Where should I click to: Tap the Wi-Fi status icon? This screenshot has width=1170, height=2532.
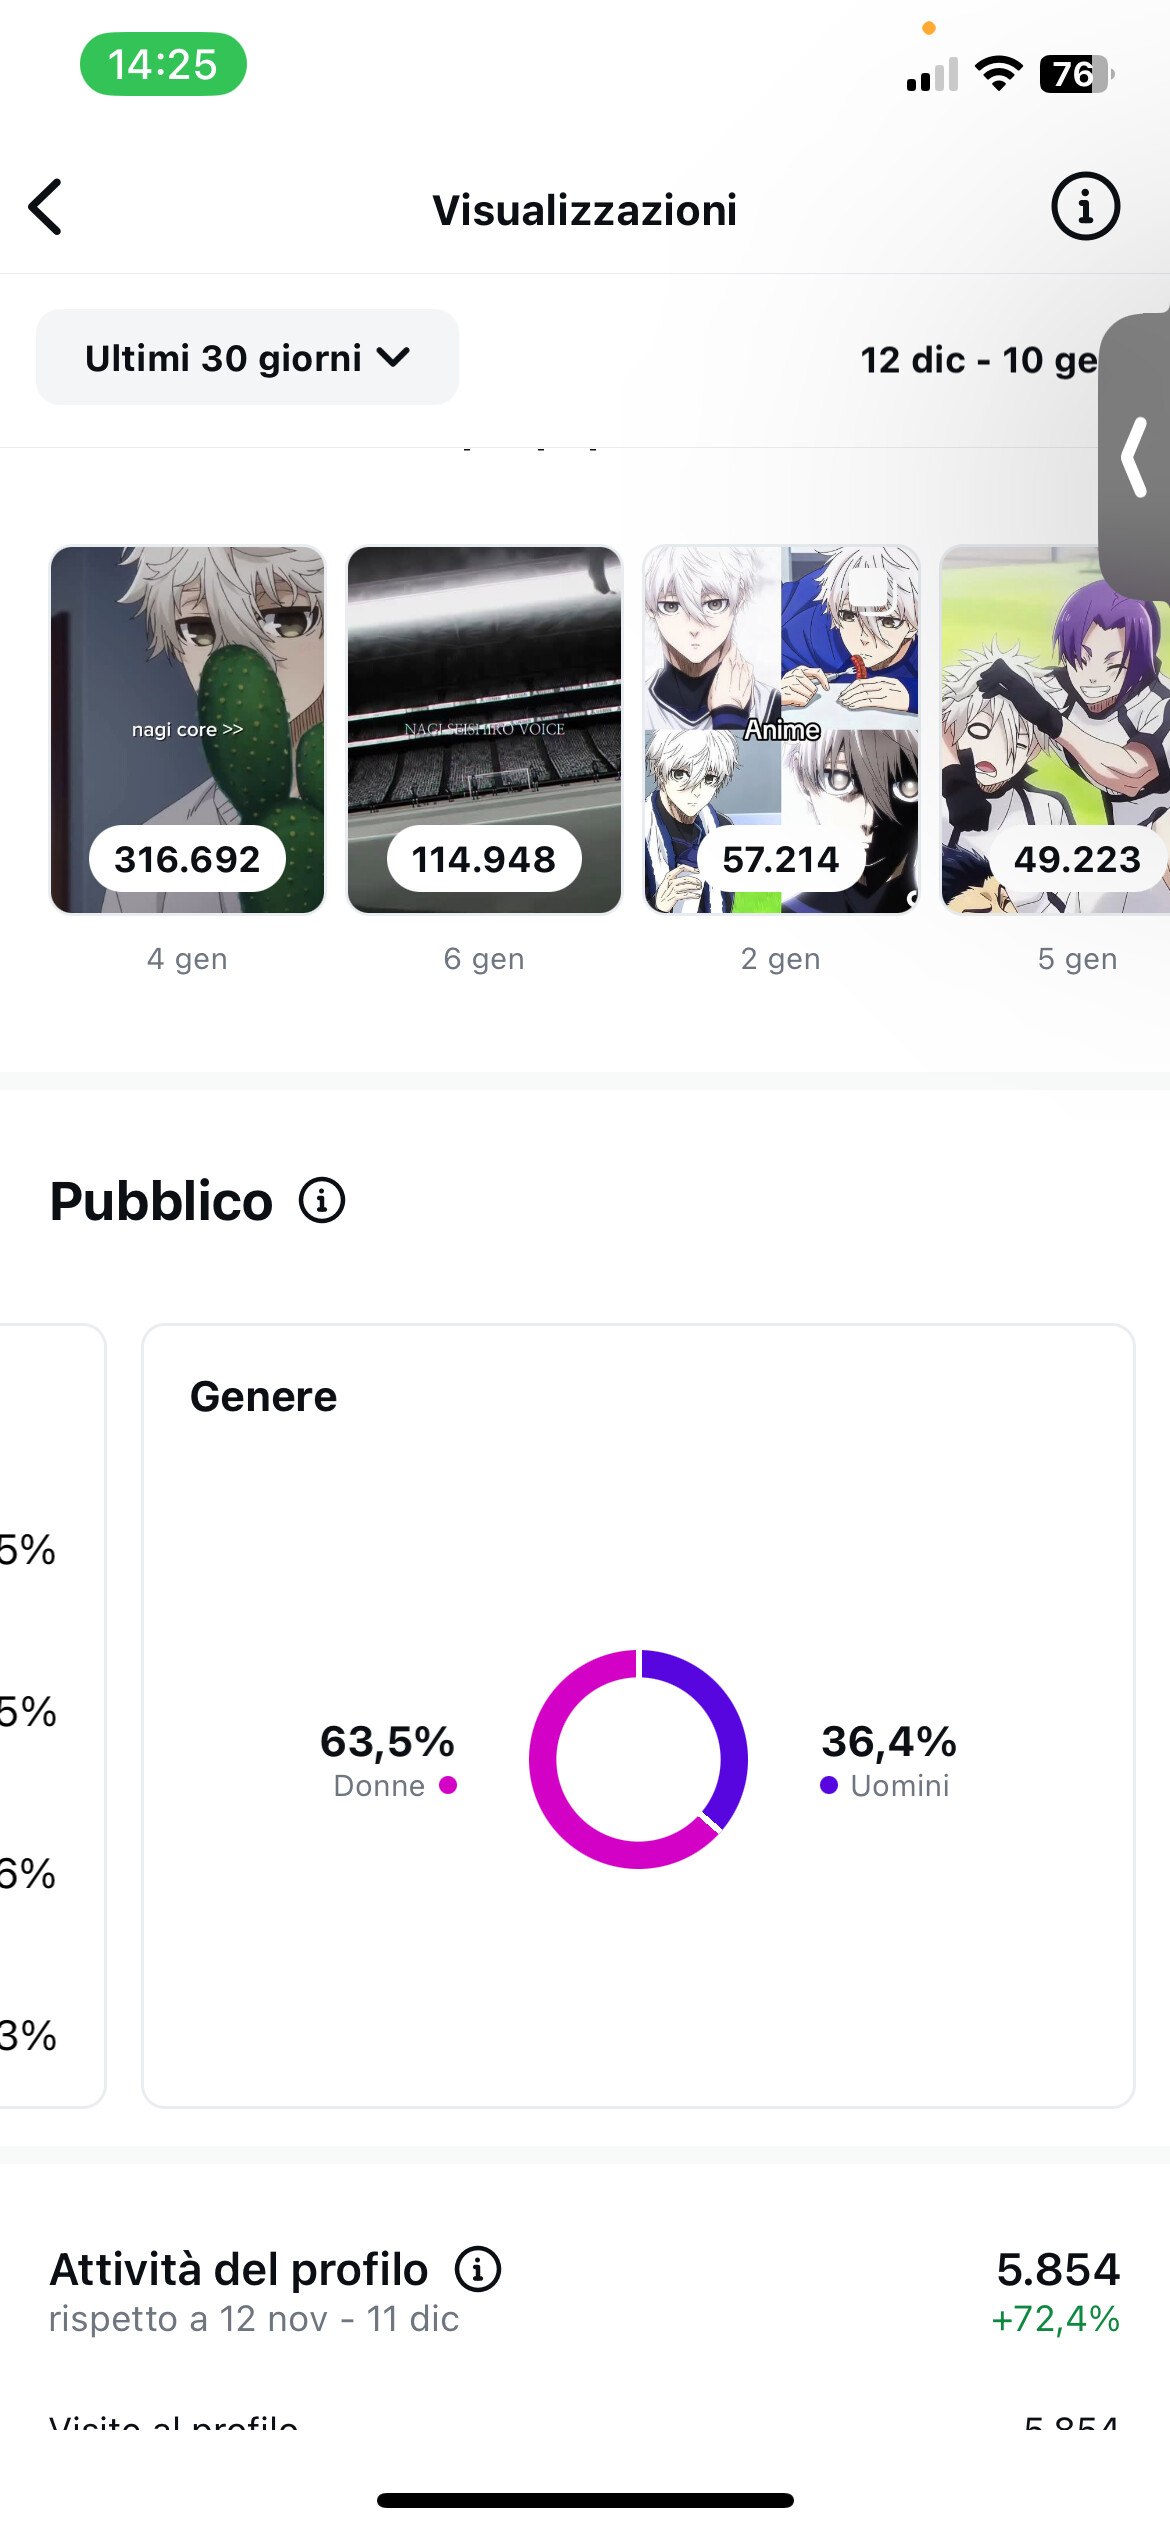(998, 74)
